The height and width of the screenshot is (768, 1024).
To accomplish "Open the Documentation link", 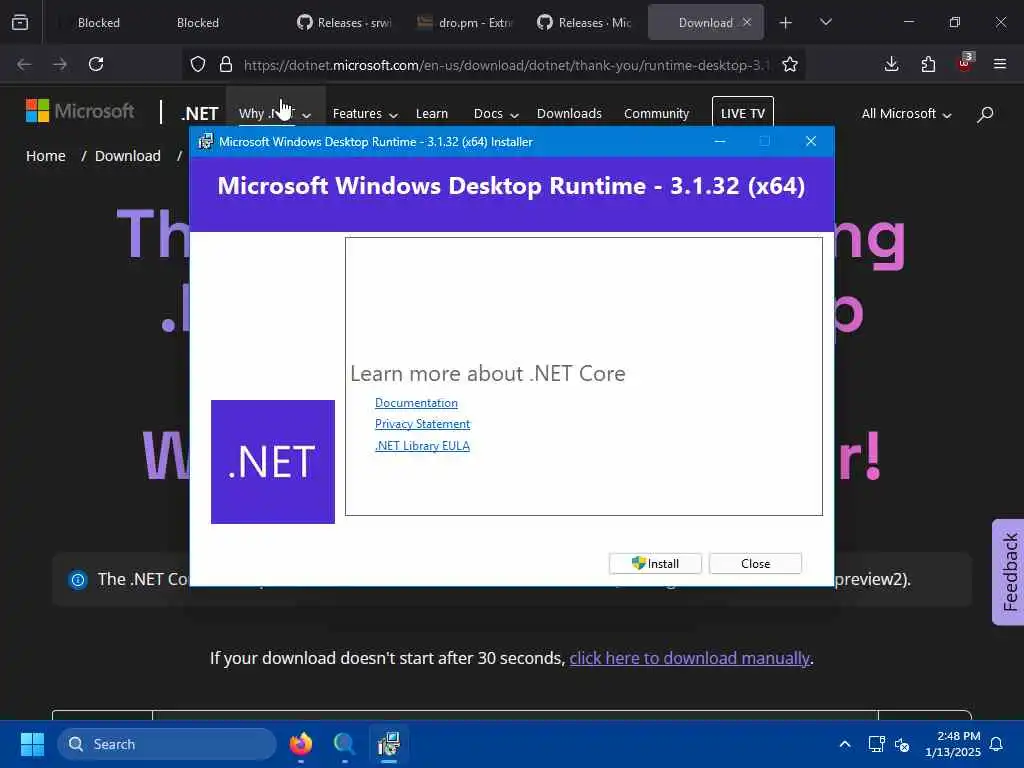I will pyautogui.click(x=416, y=403).
